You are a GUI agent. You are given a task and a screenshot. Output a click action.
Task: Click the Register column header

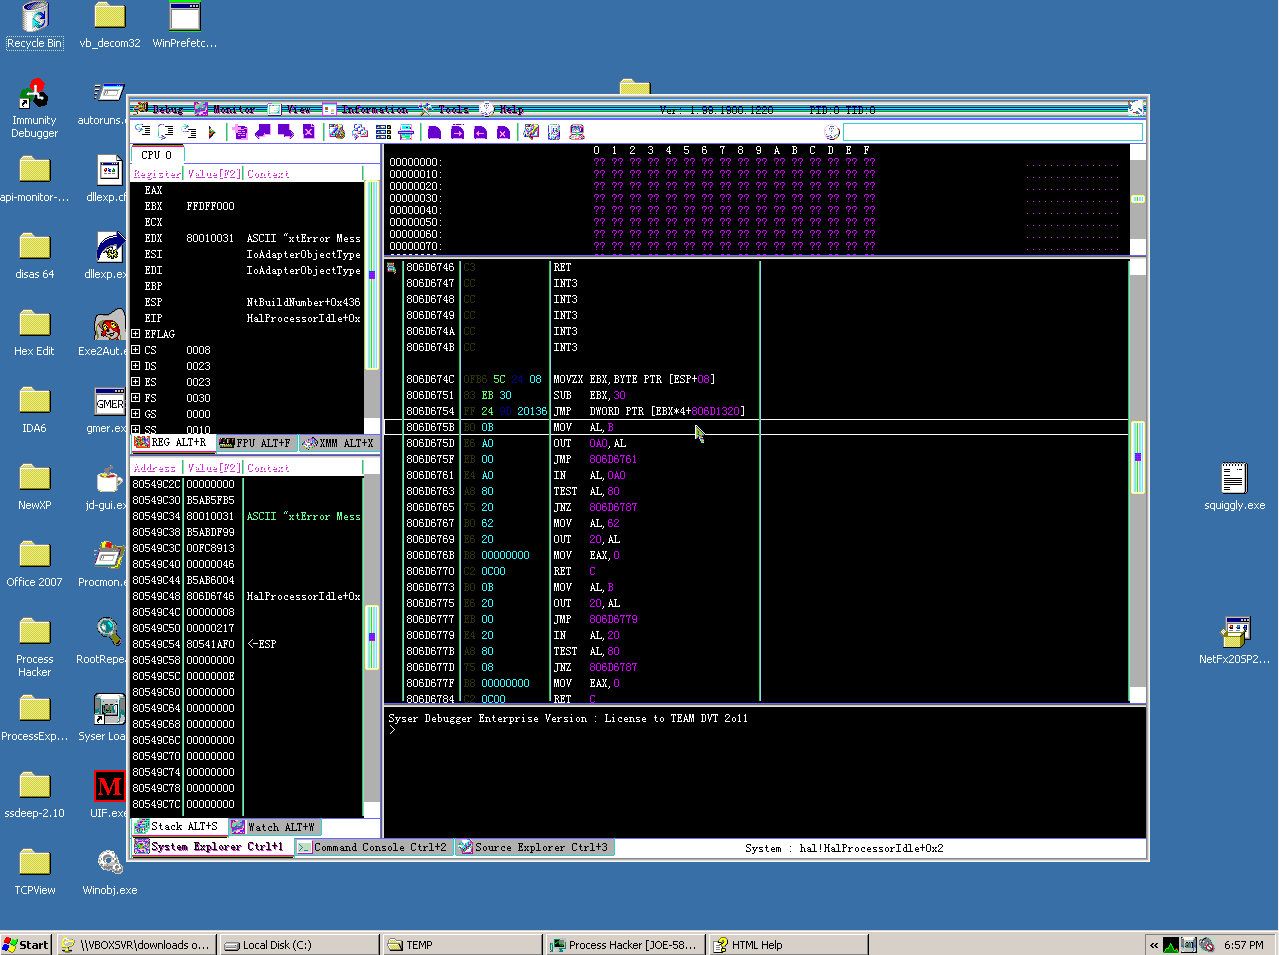coord(157,174)
